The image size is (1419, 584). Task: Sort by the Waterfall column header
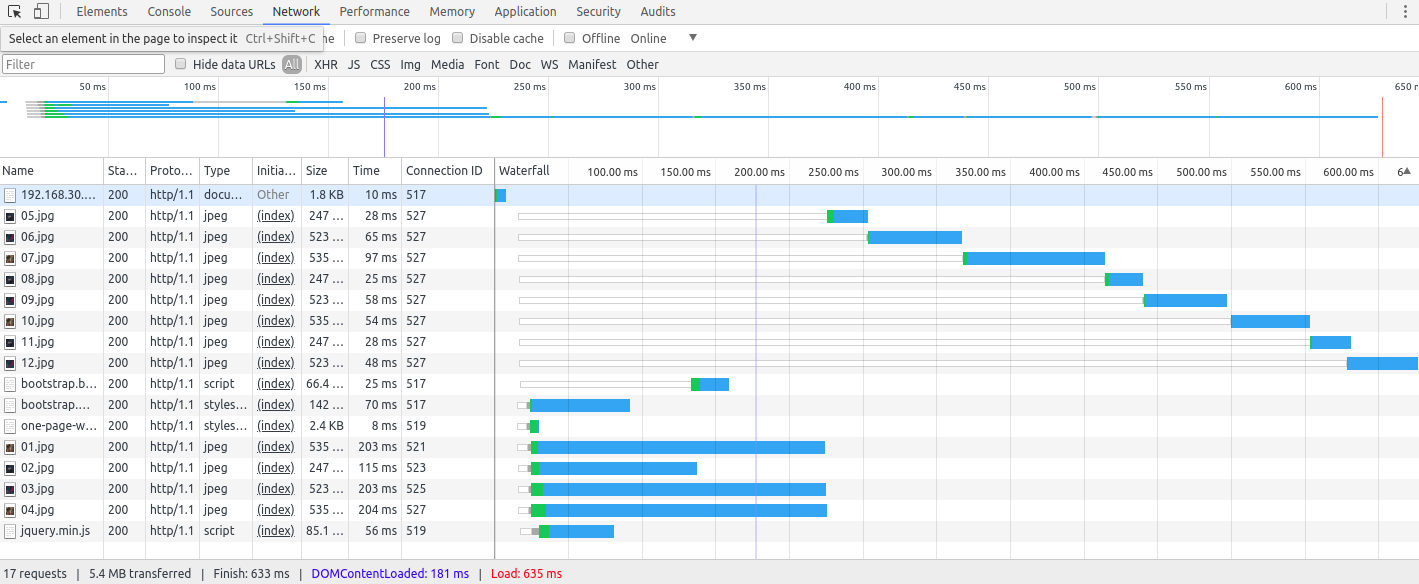525,171
